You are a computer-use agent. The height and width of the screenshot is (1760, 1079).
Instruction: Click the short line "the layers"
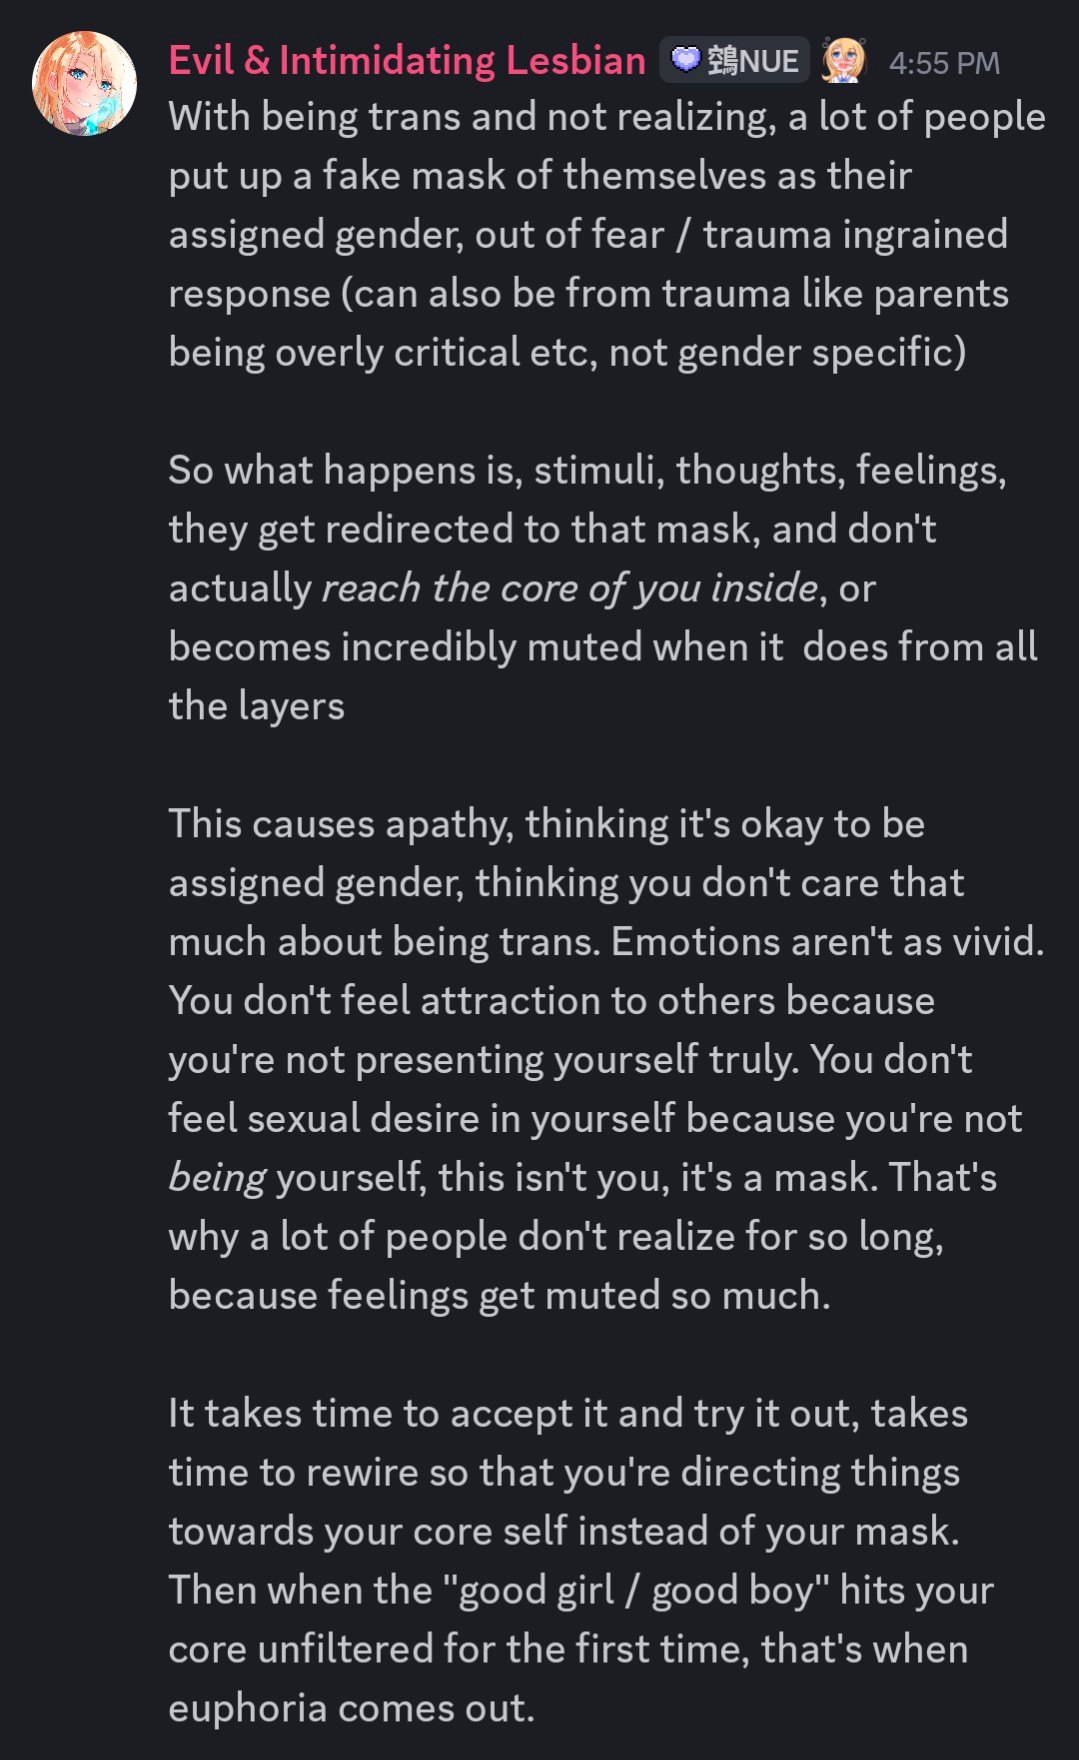tap(256, 706)
